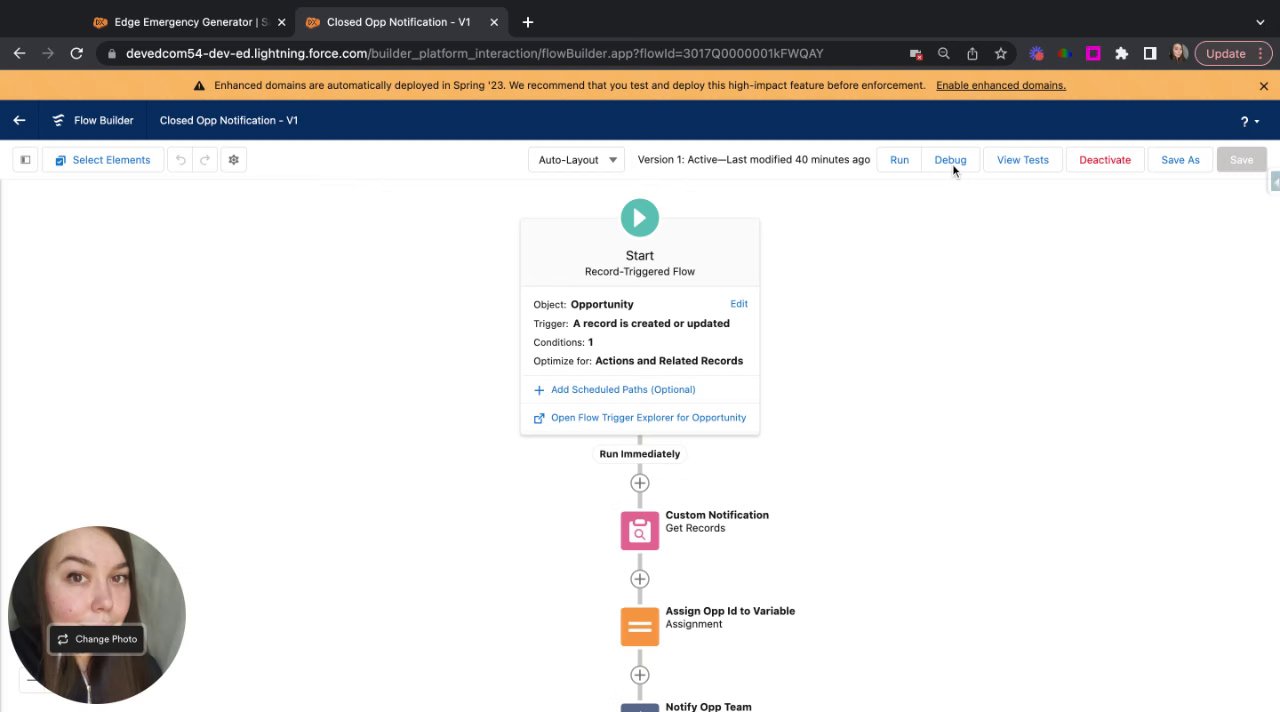Click the share page icon
Image resolution: width=1280 pixels, height=712 pixels.
972,54
